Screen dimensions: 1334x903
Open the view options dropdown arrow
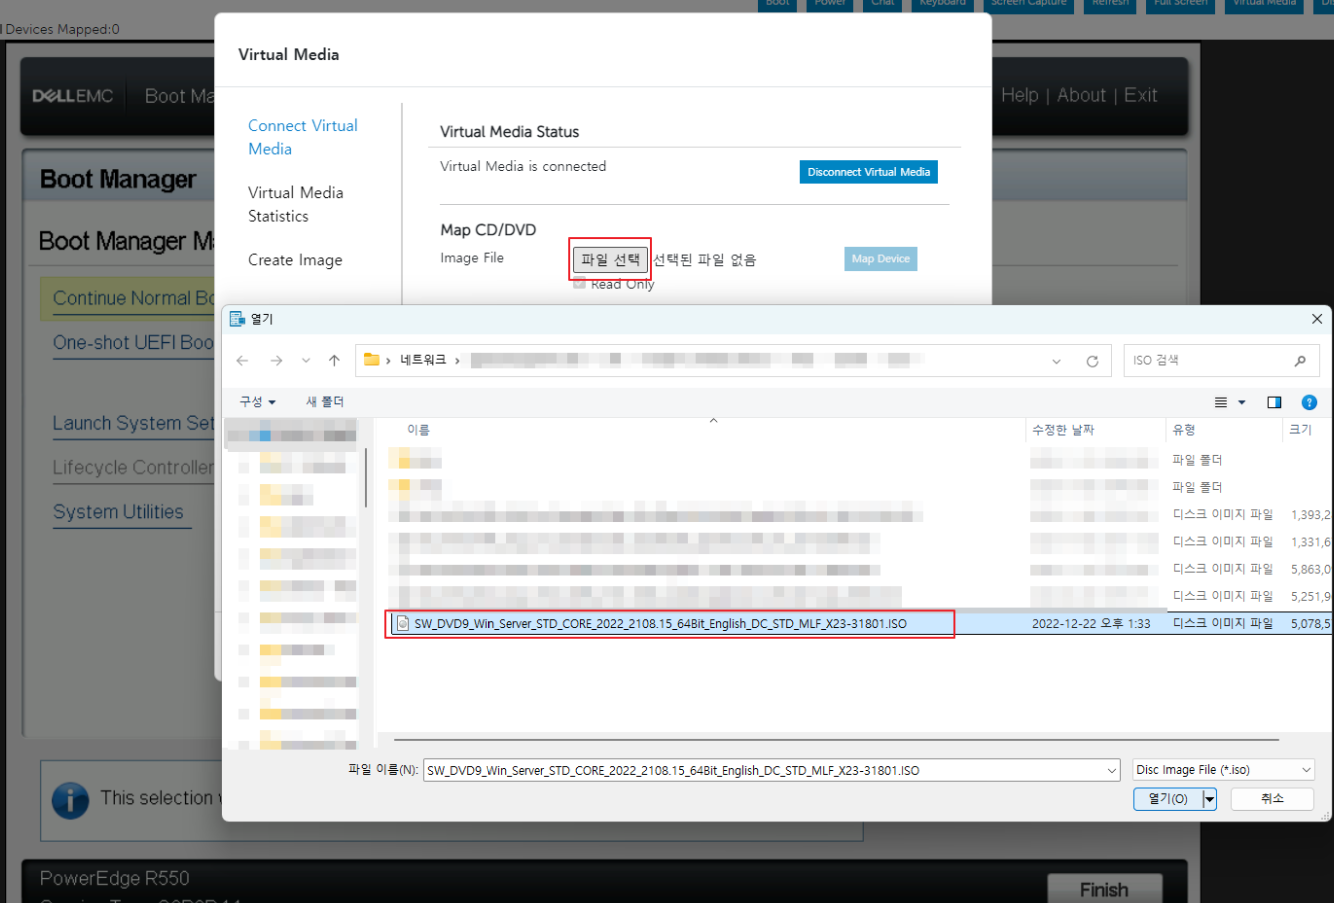tap(1242, 402)
